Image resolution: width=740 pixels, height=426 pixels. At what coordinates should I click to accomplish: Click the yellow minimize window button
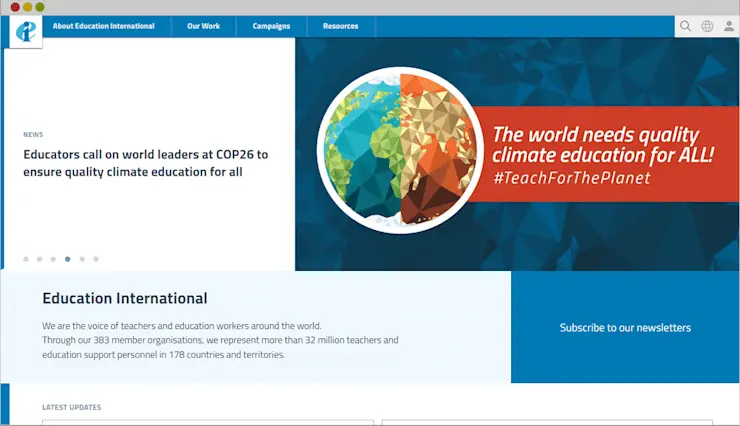(x=27, y=7)
